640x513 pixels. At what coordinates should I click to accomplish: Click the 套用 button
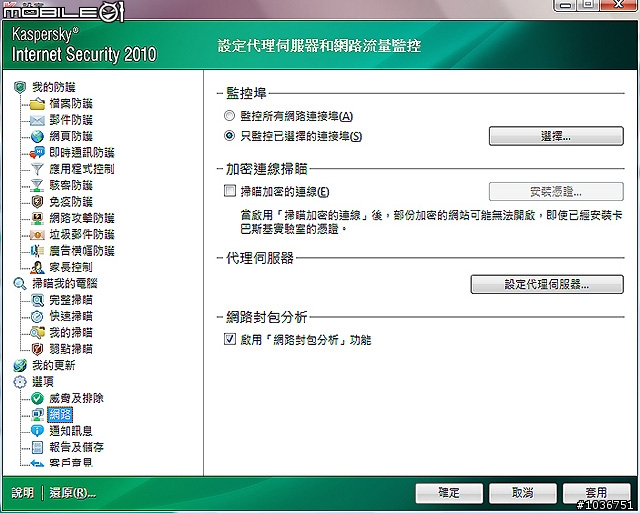pyautogui.click(x=596, y=492)
